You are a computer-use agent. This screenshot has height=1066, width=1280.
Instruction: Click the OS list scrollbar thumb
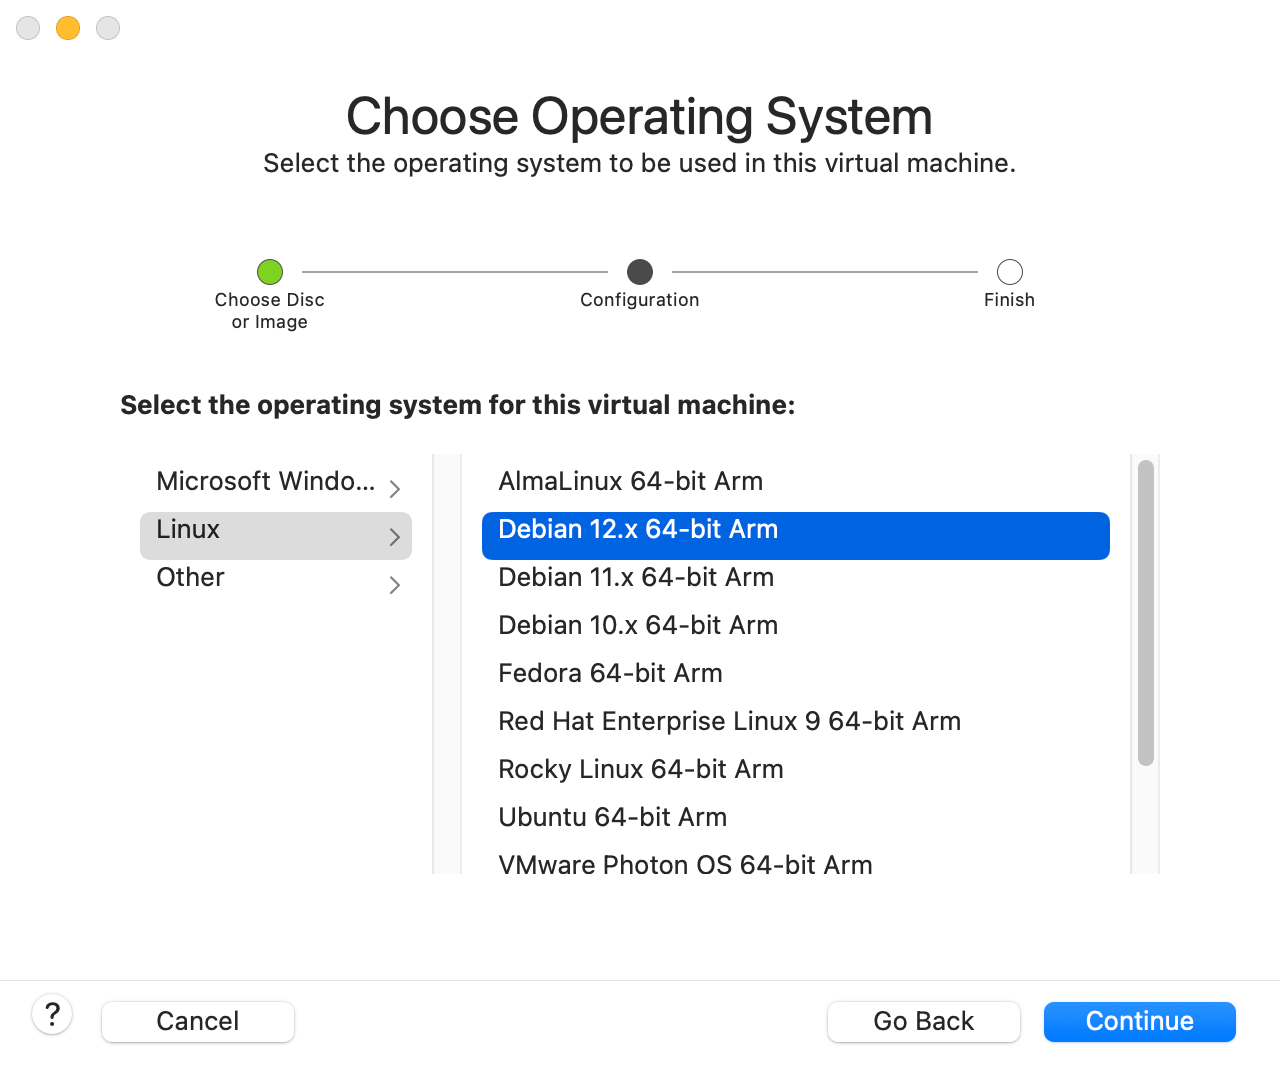1143,610
